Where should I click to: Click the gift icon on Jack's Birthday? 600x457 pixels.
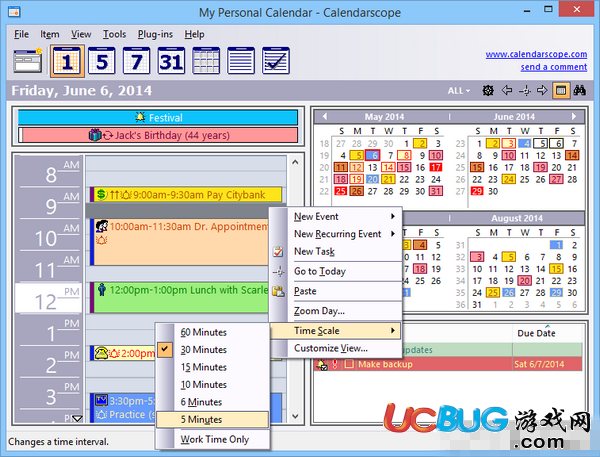tap(95, 135)
